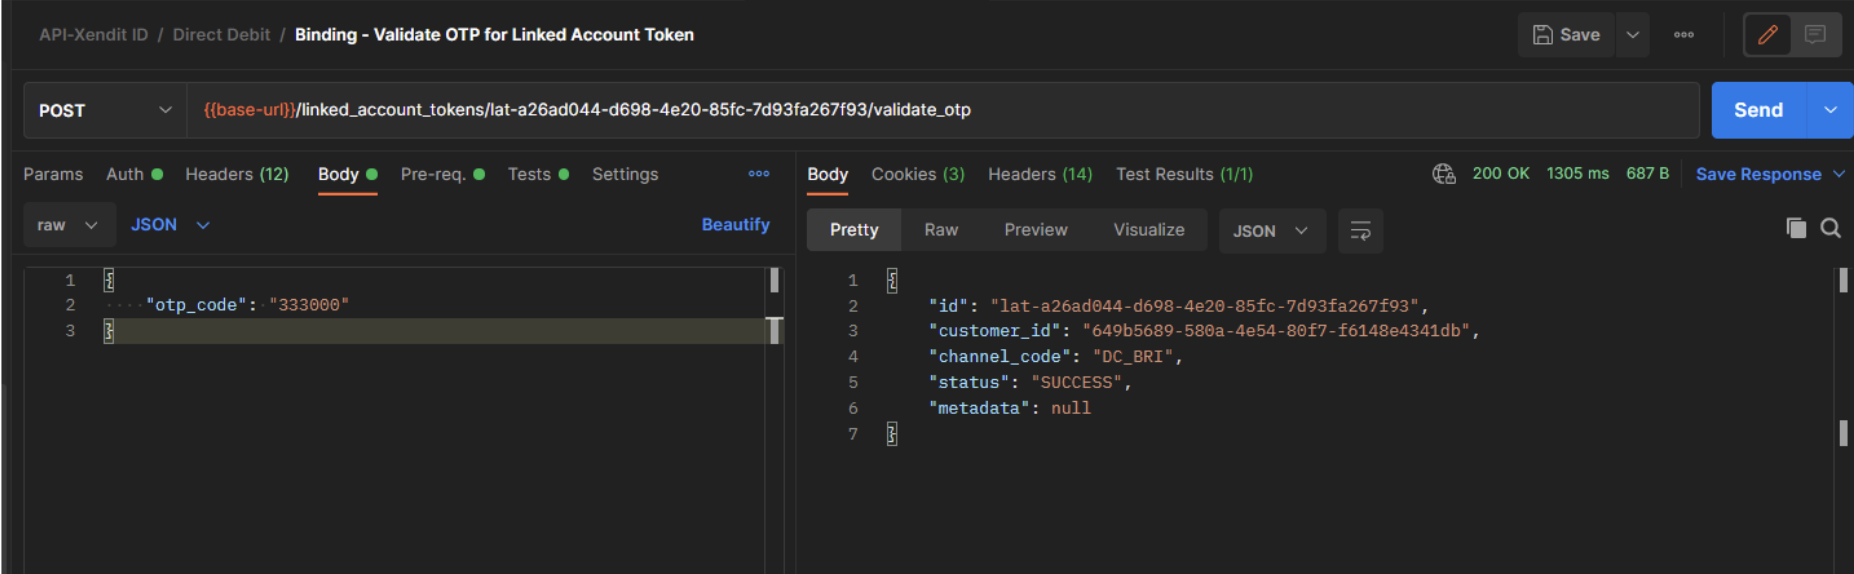Switch to the Params tab
Viewport: 1854px width, 574px height.
coord(53,174)
